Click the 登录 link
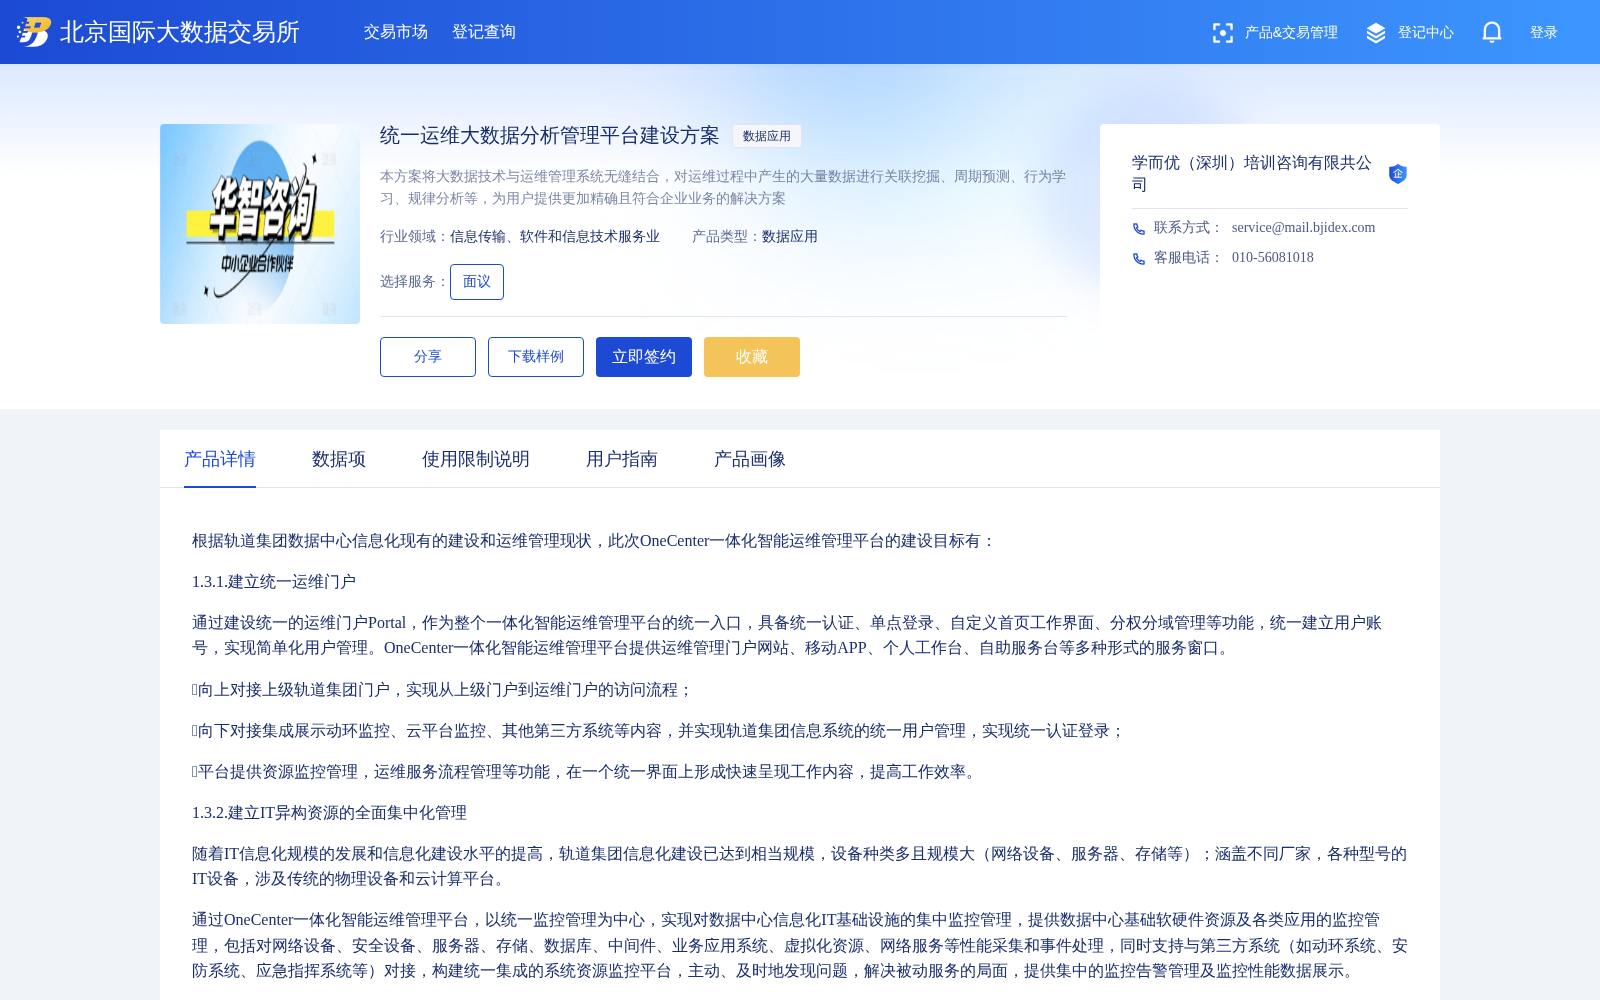Screen dimensions: 1600x1000 pos(1544,33)
